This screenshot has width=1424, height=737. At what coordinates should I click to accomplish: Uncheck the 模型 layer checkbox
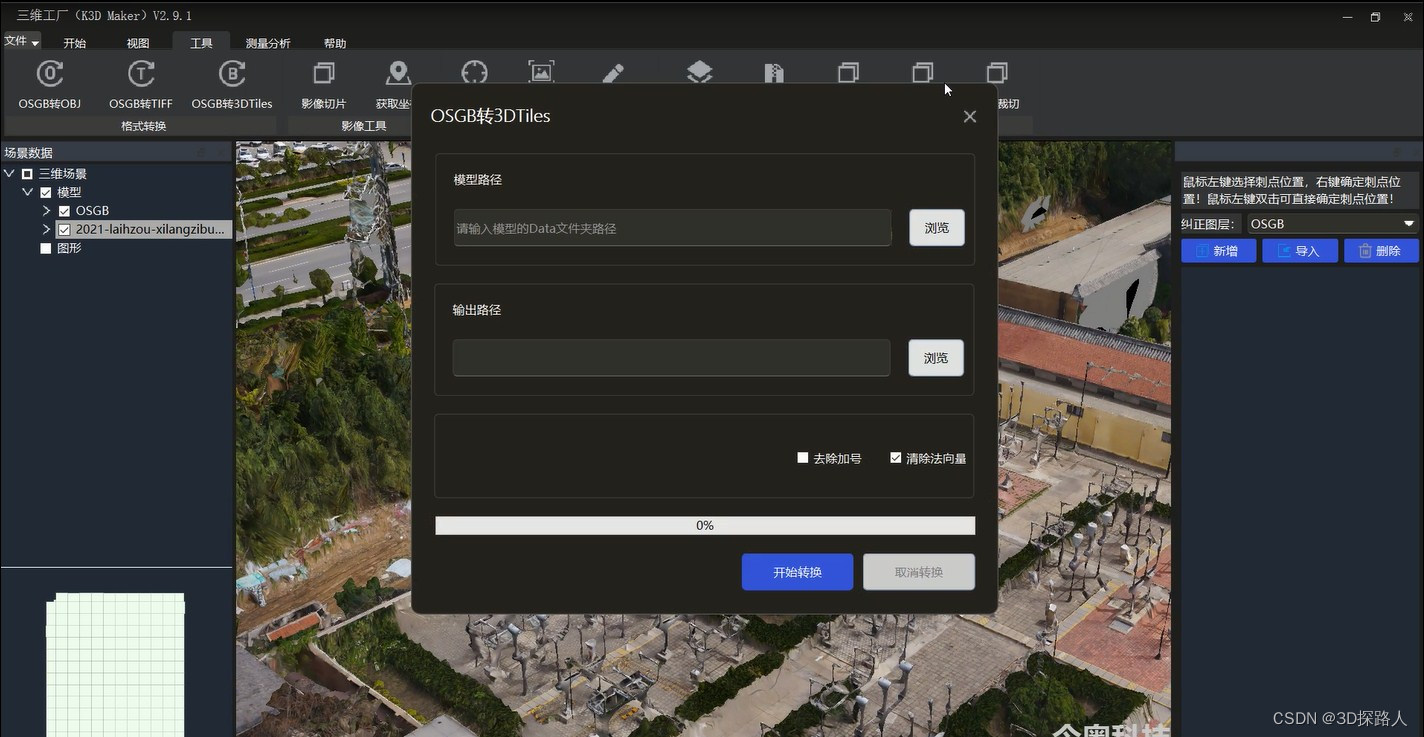[45, 192]
